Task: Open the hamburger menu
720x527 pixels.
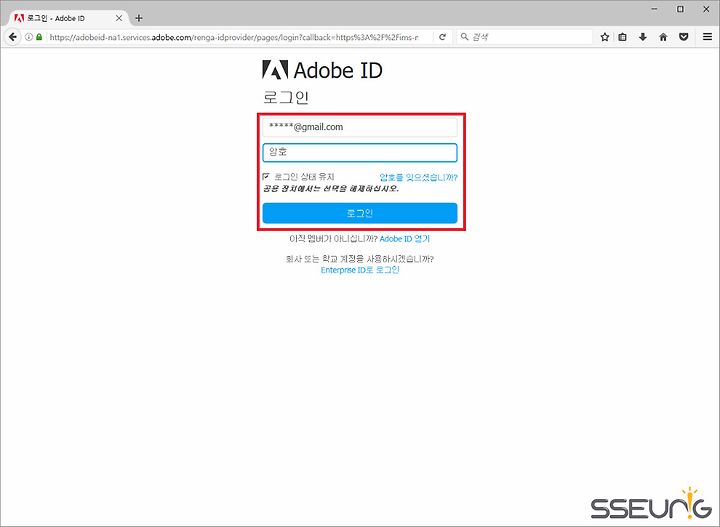Action: pos(707,37)
